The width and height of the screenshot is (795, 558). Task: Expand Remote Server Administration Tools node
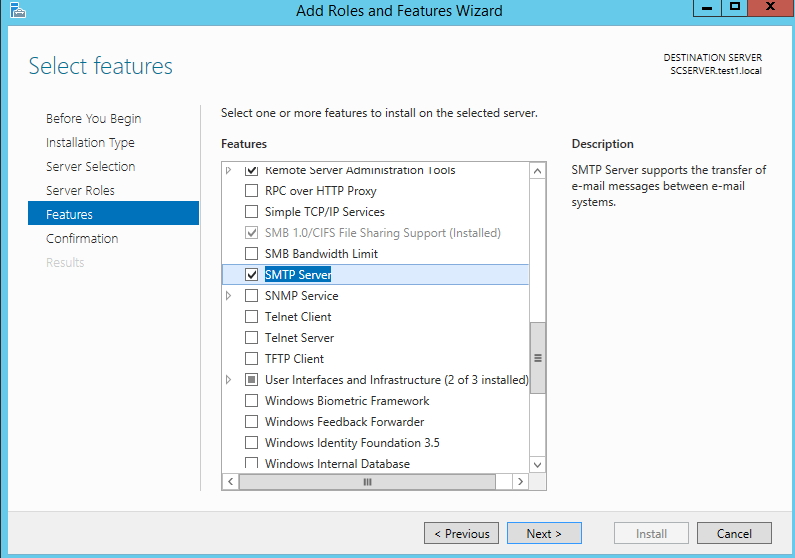click(x=229, y=170)
